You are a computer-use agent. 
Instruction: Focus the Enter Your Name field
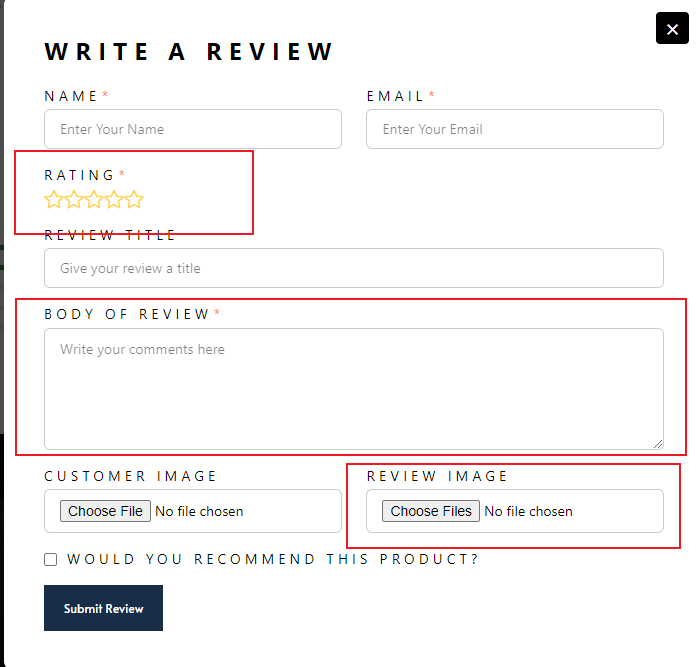pyautogui.click(x=193, y=129)
